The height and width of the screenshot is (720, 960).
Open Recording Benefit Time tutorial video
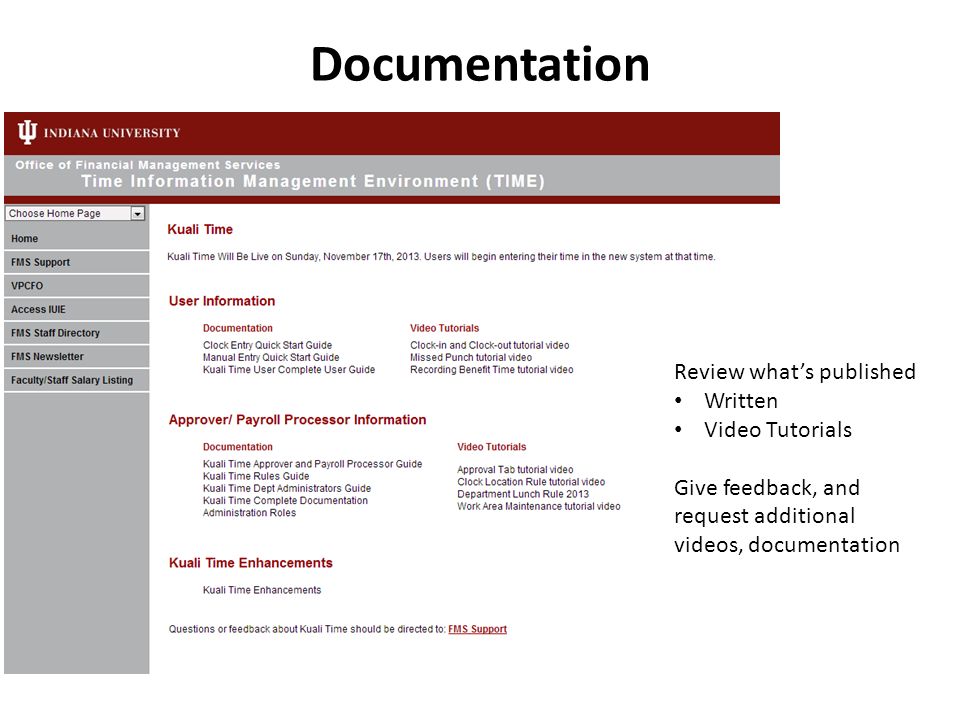point(492,370)
